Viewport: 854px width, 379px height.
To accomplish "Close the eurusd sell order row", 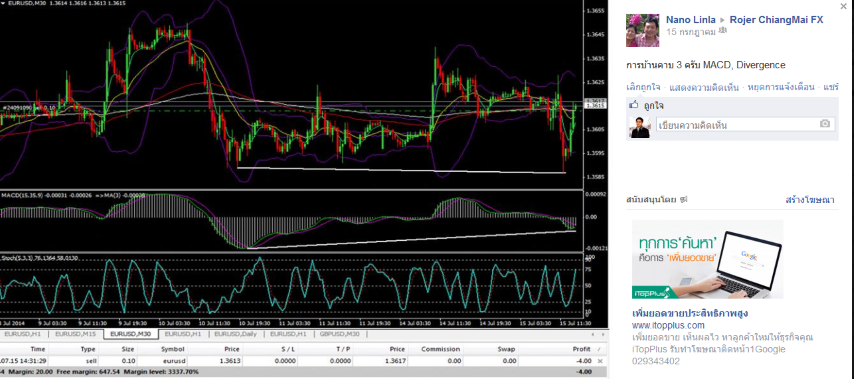I will tap(601, 361).
